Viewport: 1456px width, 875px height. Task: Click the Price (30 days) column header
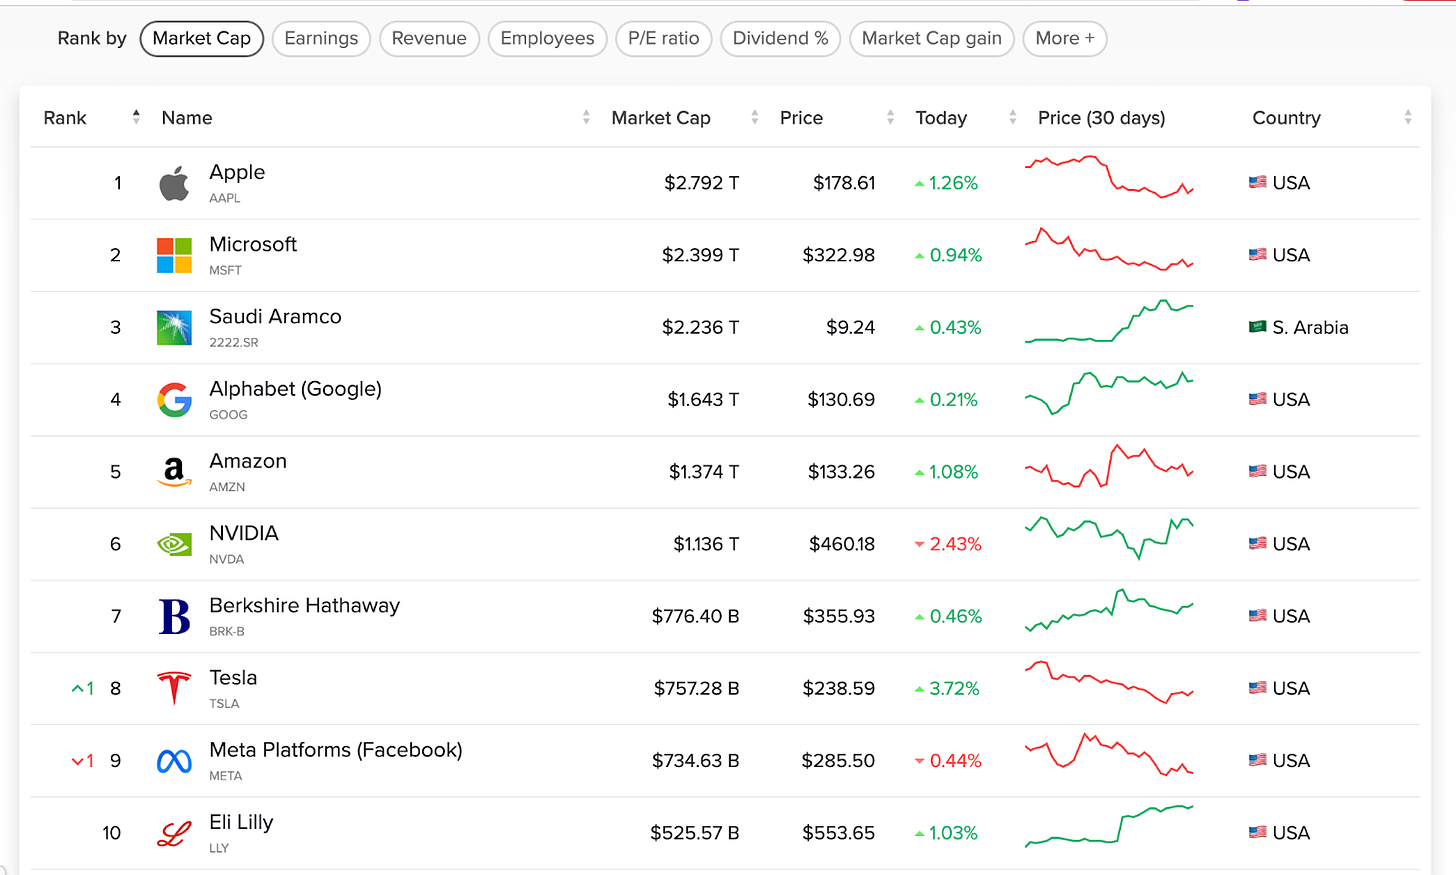[1101, 118]
